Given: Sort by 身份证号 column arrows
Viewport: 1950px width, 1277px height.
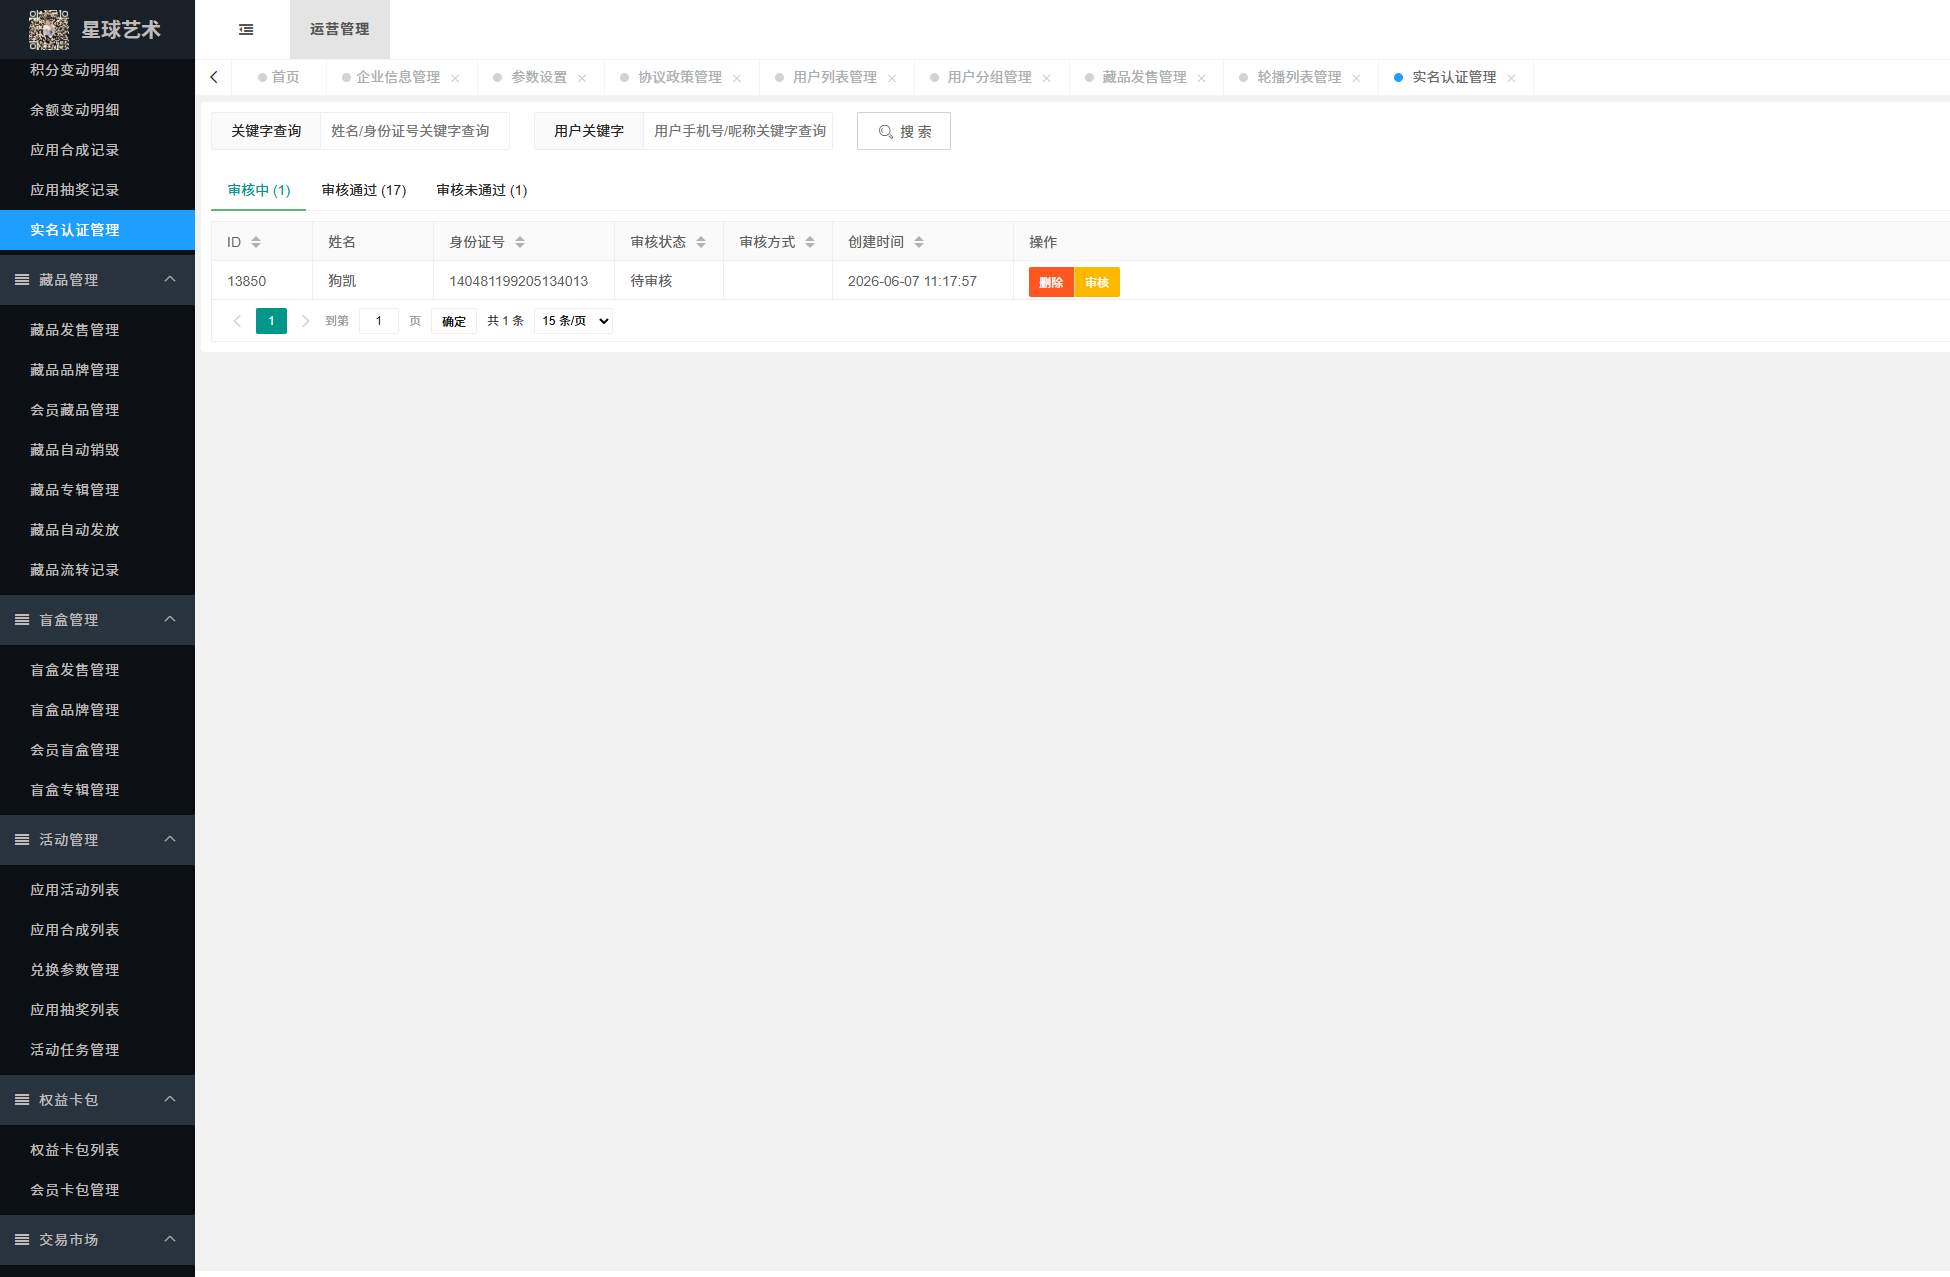Looking at the screenshot, I should tap(520, 242).
